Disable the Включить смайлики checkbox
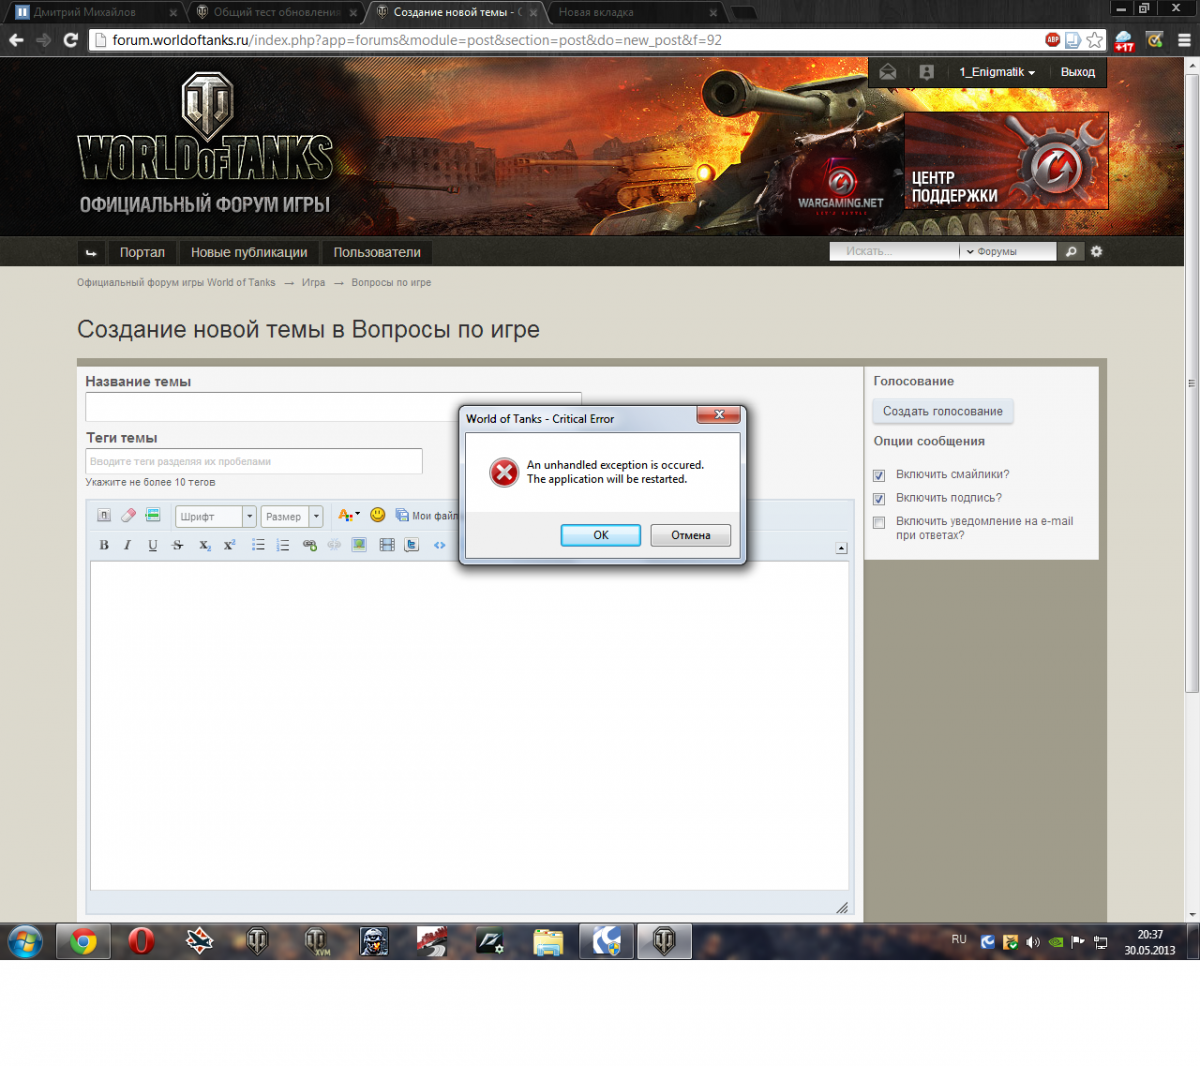1200x1066 pixels. [x=879, y=475]
